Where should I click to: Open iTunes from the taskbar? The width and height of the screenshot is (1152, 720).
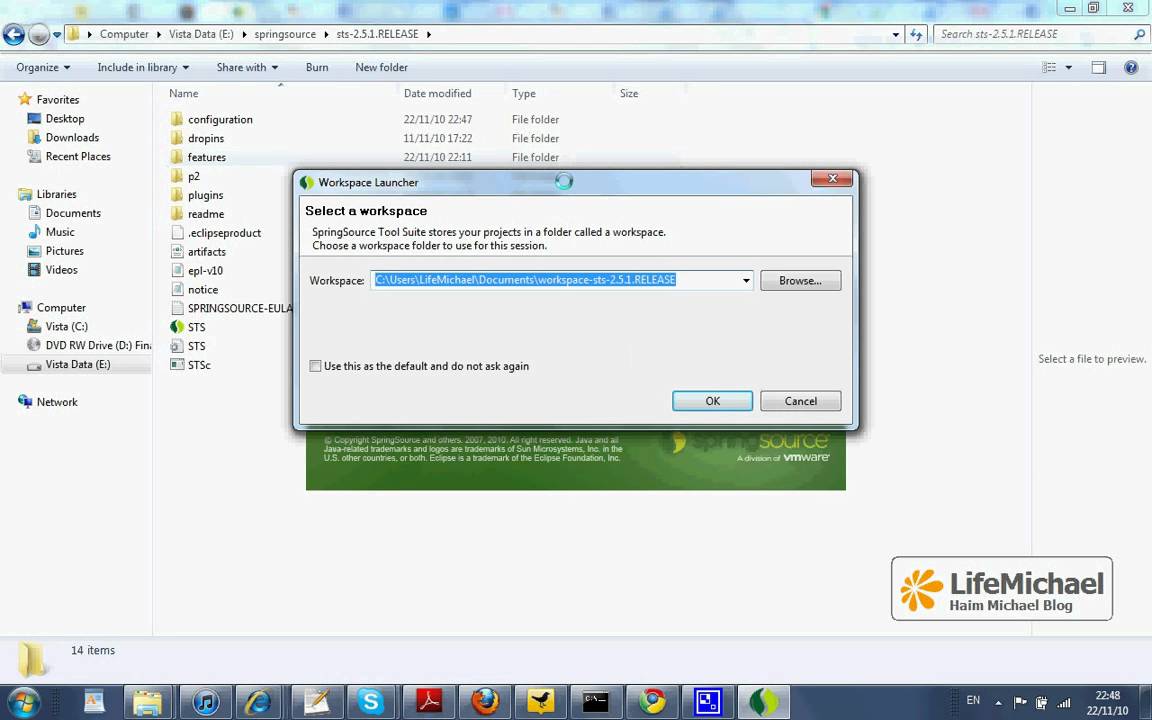point(206,702)
